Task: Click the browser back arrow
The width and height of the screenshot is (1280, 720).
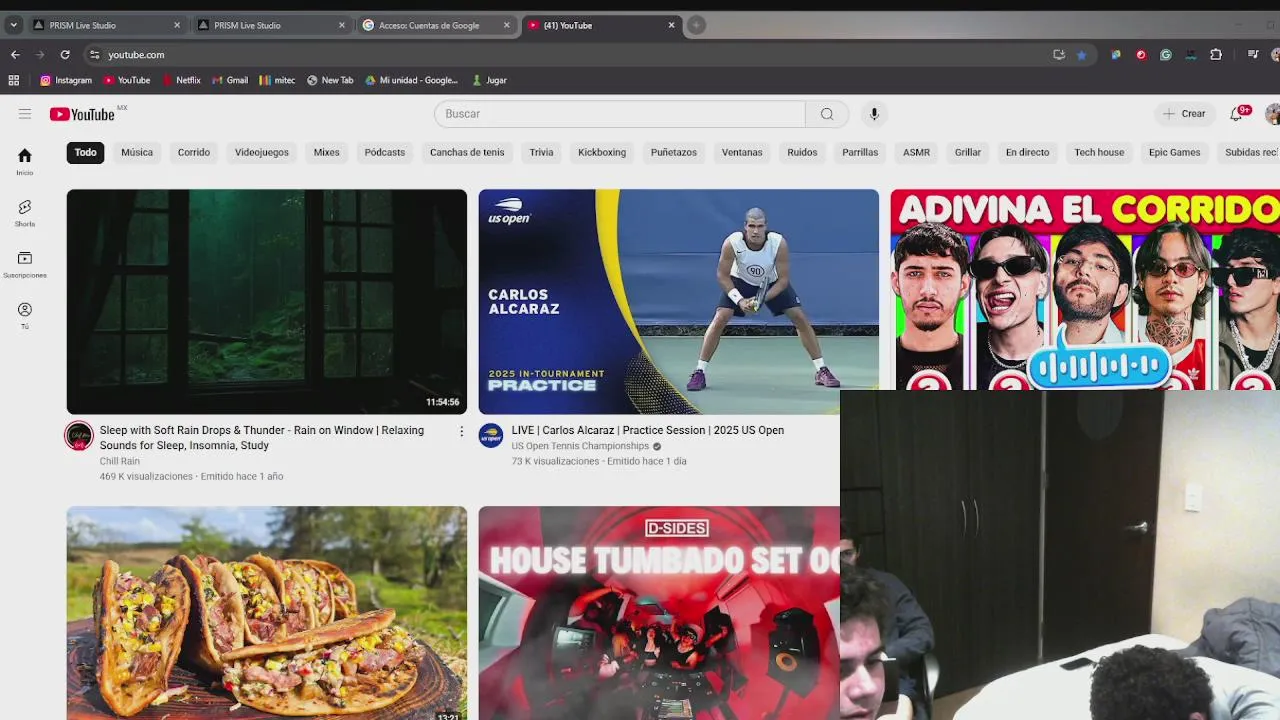Action: coord(15,55)
